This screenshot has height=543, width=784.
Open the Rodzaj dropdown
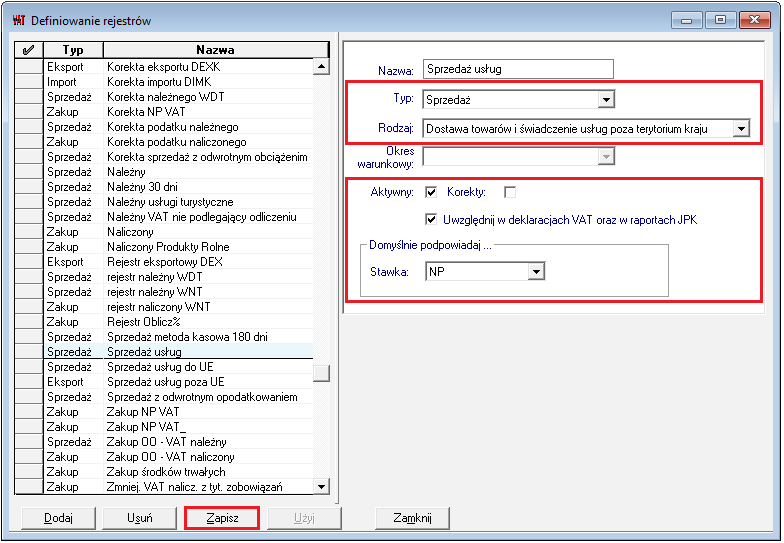741,128
